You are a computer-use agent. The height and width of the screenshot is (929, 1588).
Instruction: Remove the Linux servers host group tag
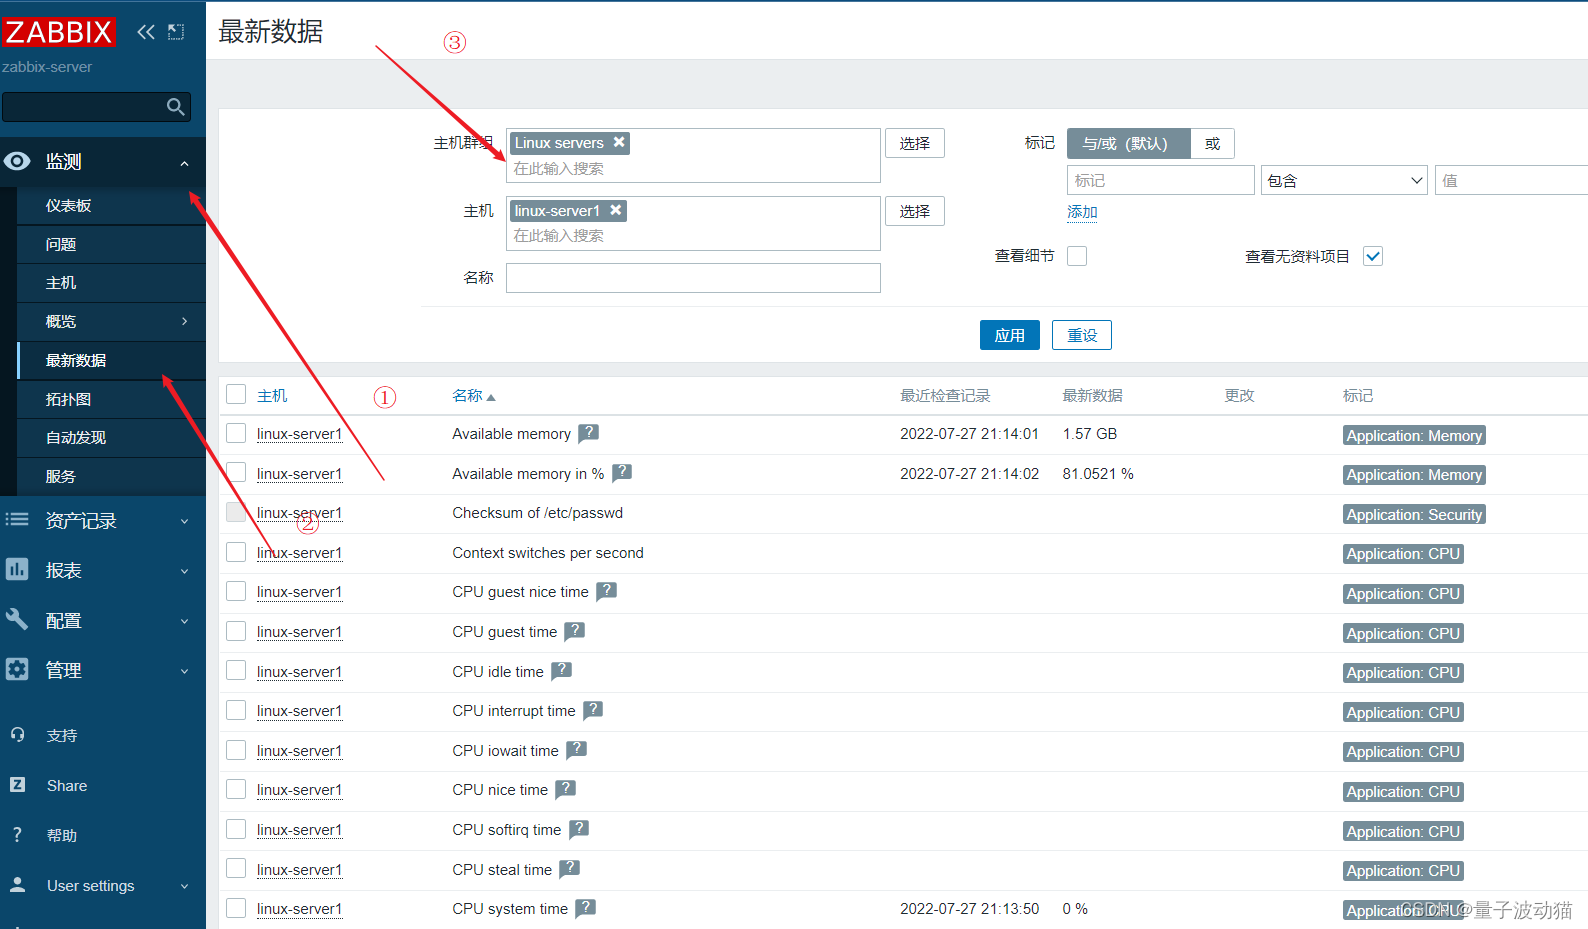click(x=619, y=142)
